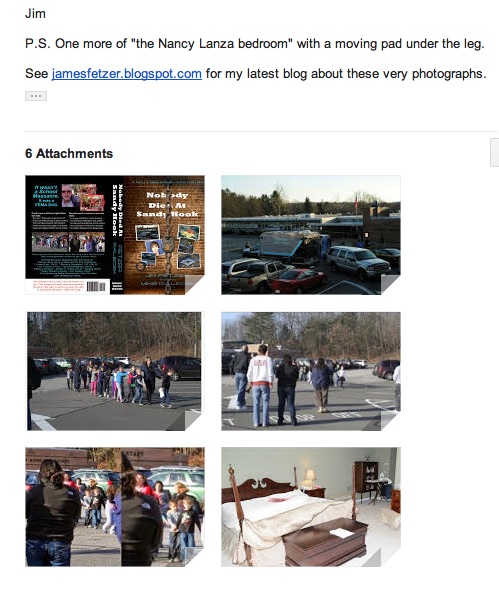499x592 pixels.
Task: Click the partially visible button beside attachments header
Action: [x=494, y=152]
